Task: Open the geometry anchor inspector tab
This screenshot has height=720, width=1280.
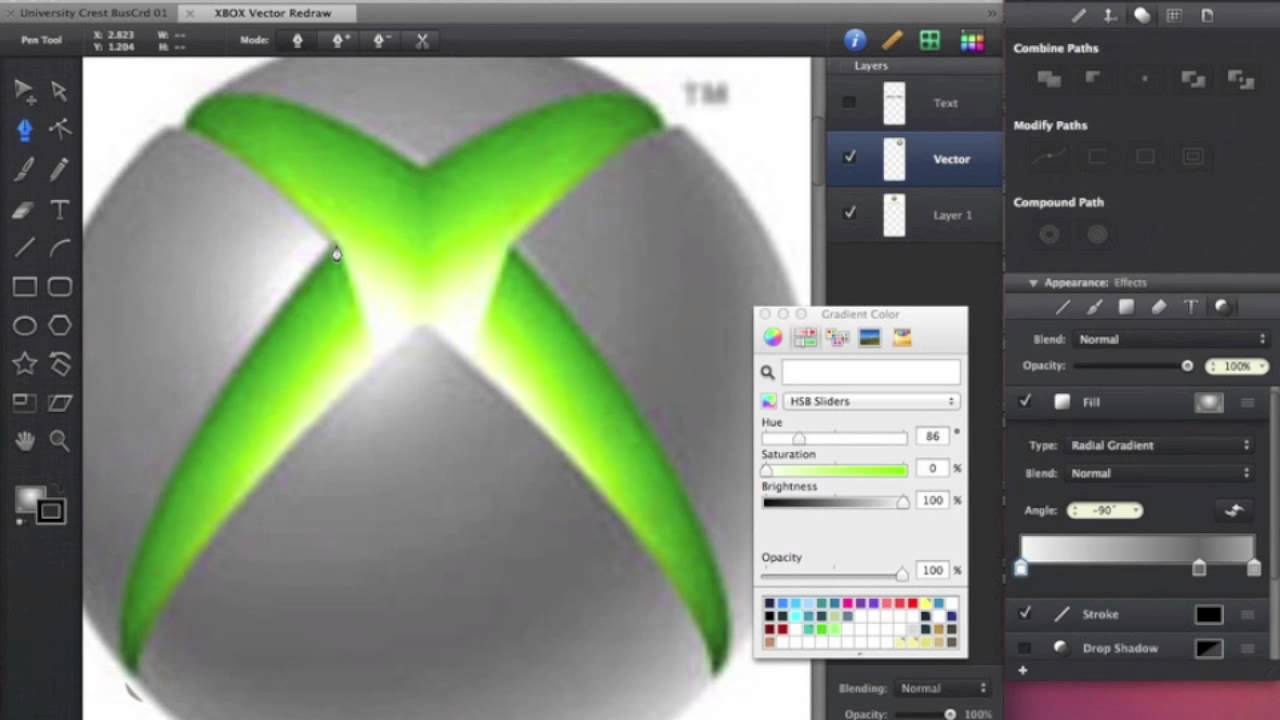Action: tap(1109, 15)
